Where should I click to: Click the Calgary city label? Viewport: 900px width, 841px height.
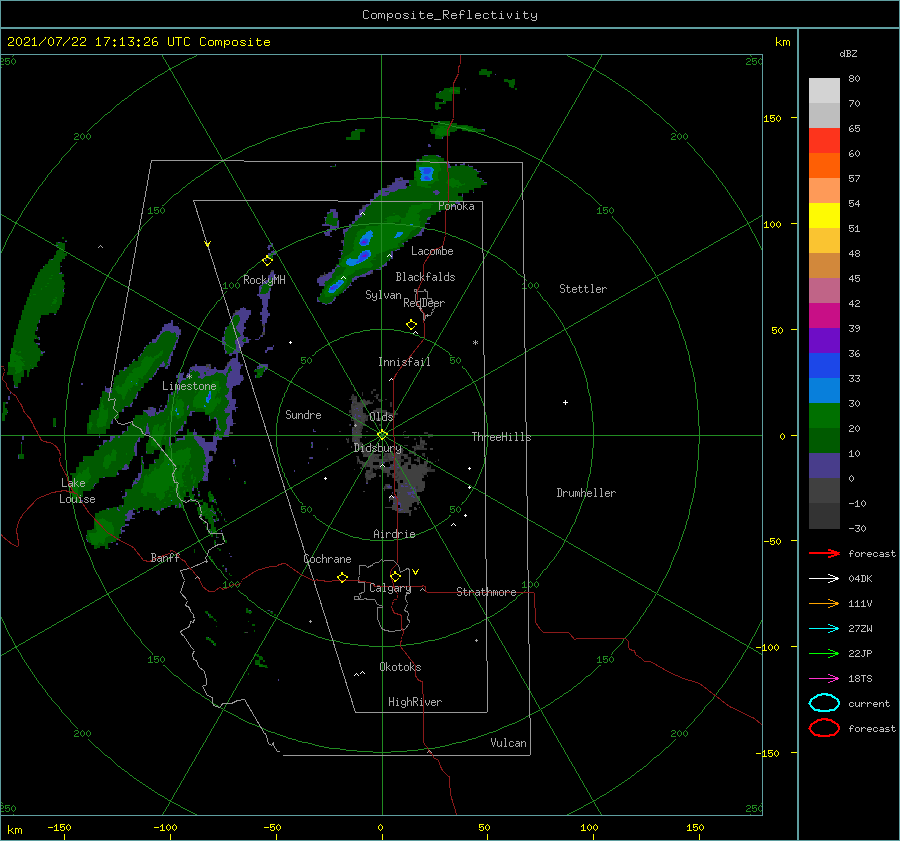point(390,588)
